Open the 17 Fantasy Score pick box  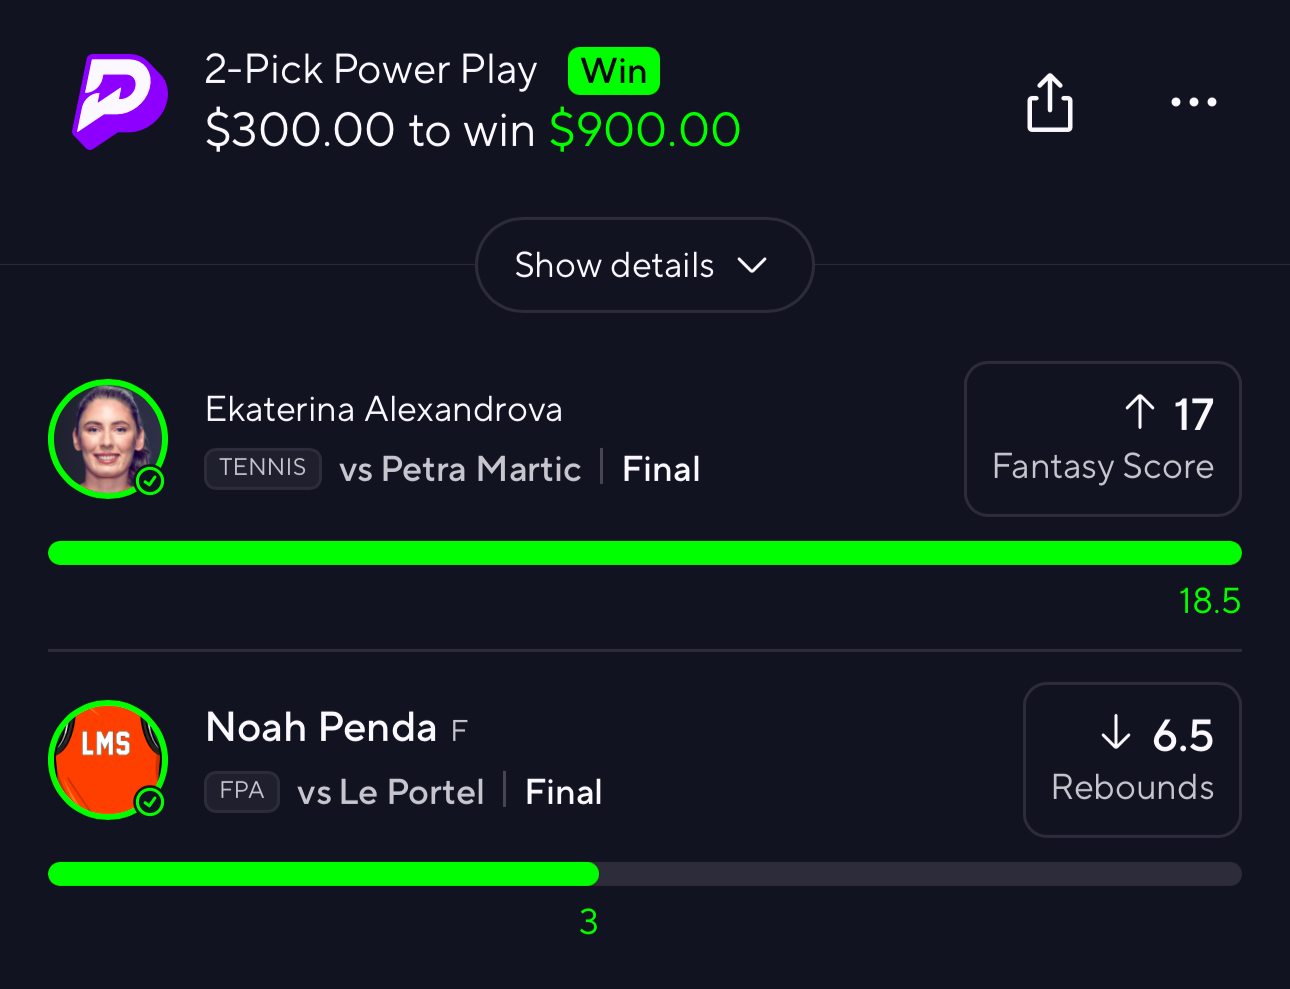pyautogui.click(x=1103, y=439)
